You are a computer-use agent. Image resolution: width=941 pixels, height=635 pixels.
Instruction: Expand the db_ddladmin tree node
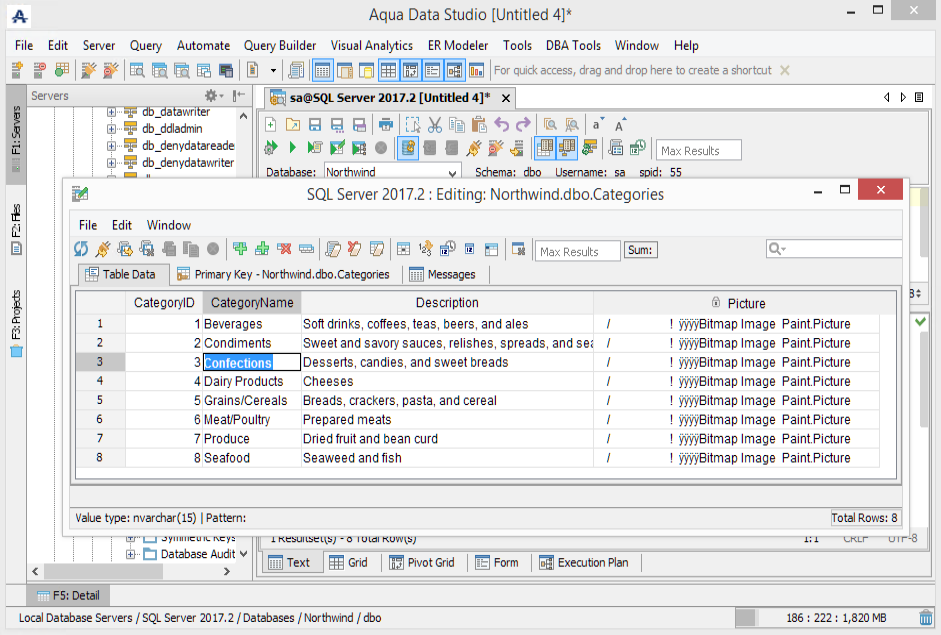pyautogui.click(x=112, y=128)
